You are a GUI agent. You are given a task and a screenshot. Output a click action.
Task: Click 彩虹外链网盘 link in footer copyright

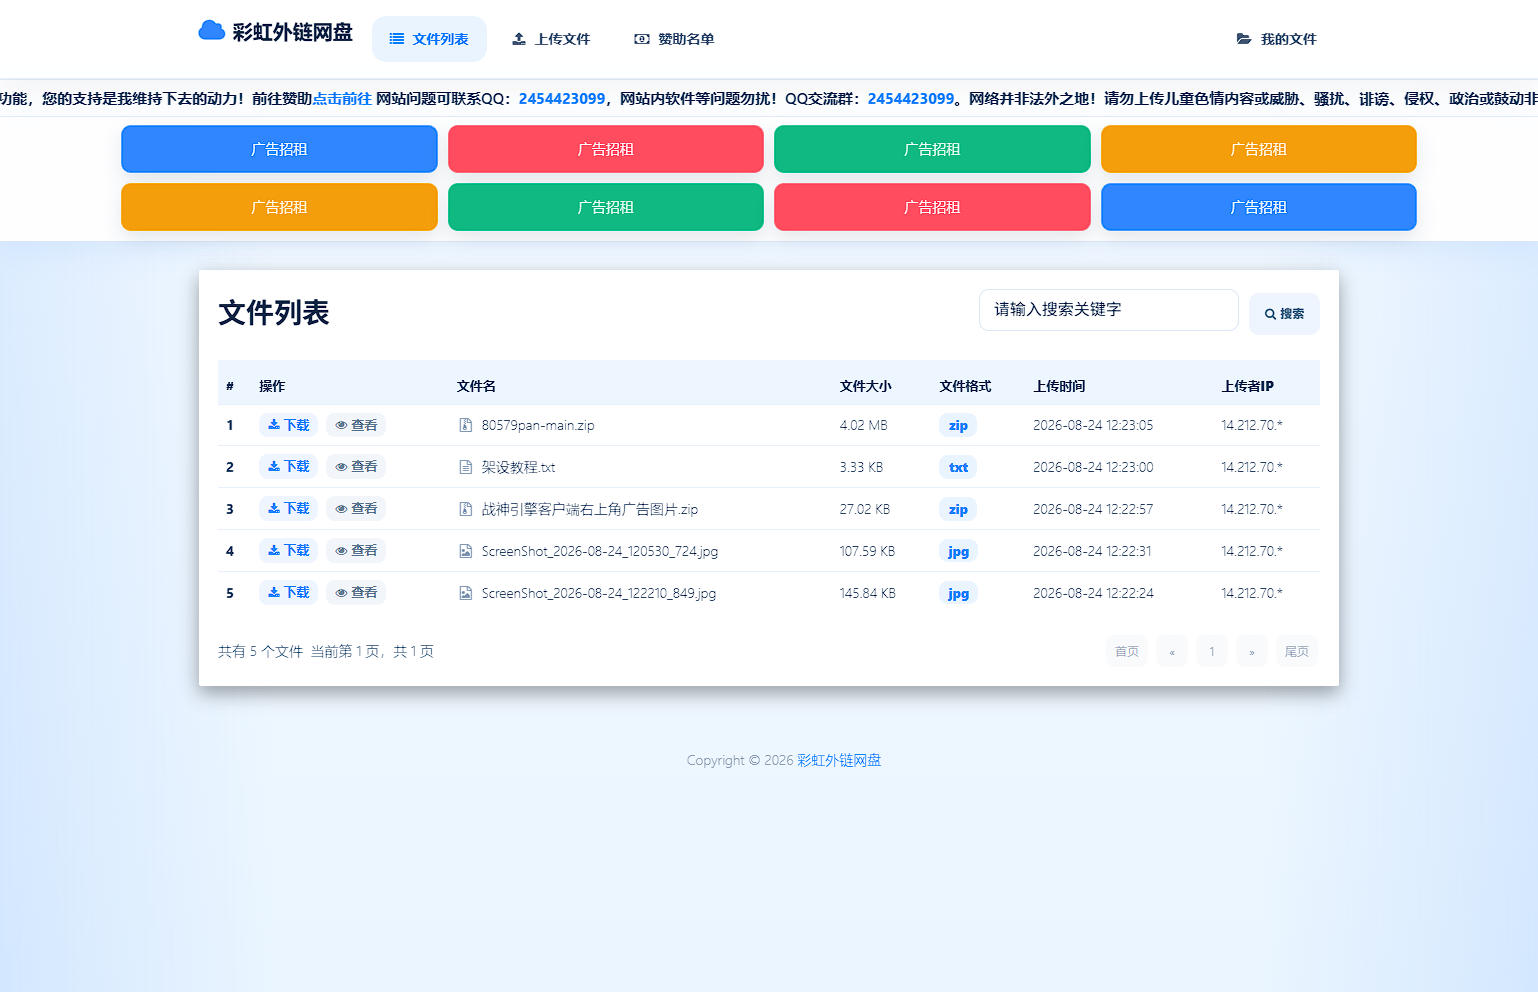[839, 760]
